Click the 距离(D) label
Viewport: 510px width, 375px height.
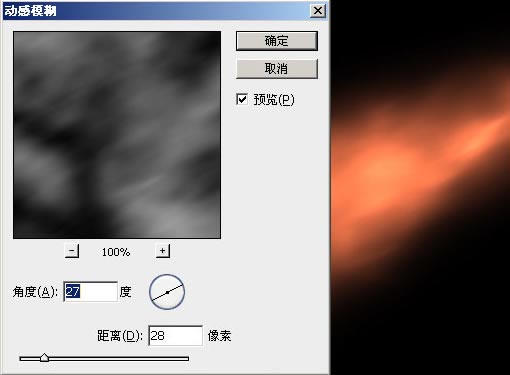[120, 336]
